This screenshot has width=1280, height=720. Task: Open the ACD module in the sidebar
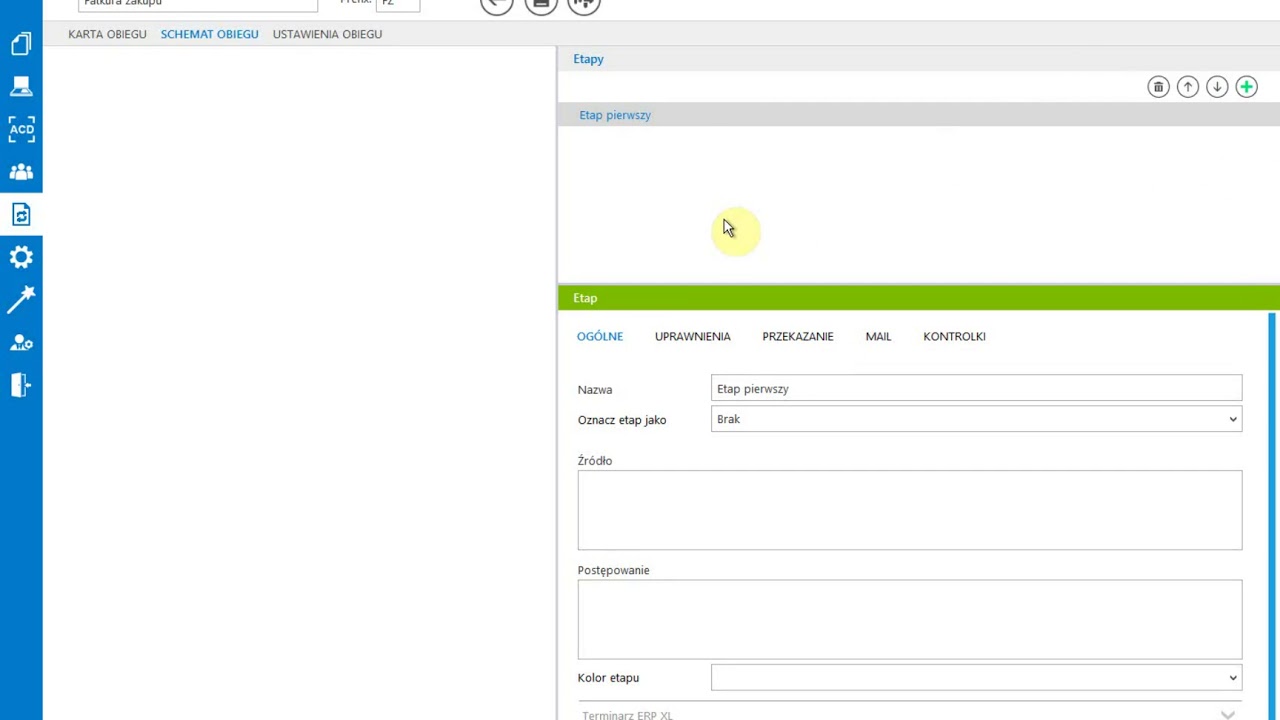point(21,129)
